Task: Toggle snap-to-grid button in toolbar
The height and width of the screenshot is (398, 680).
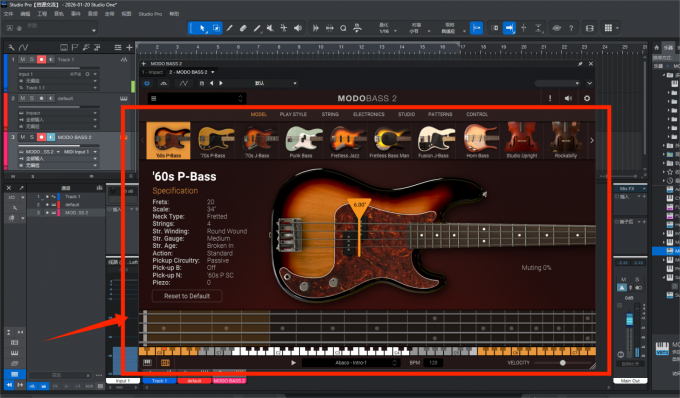Action: click(477, 28)
